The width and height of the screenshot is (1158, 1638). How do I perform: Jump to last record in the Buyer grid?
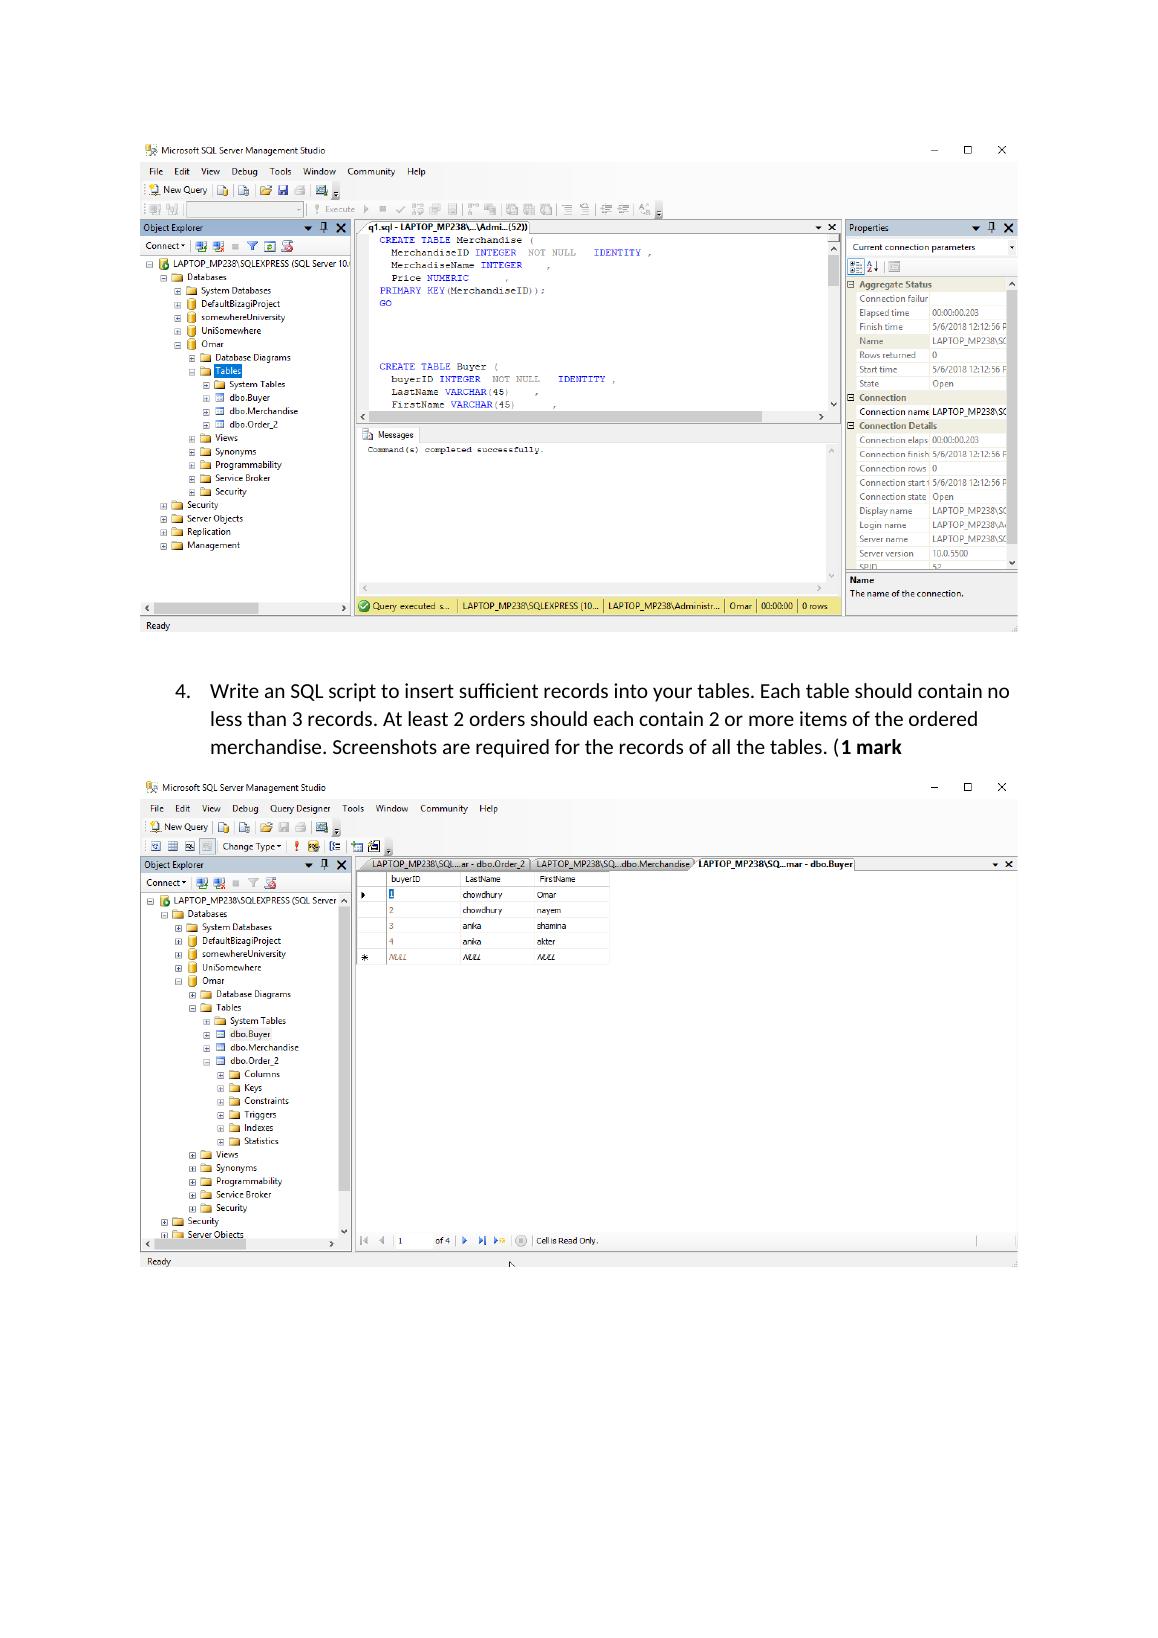pyautogui.click(x=482, y=1241)
